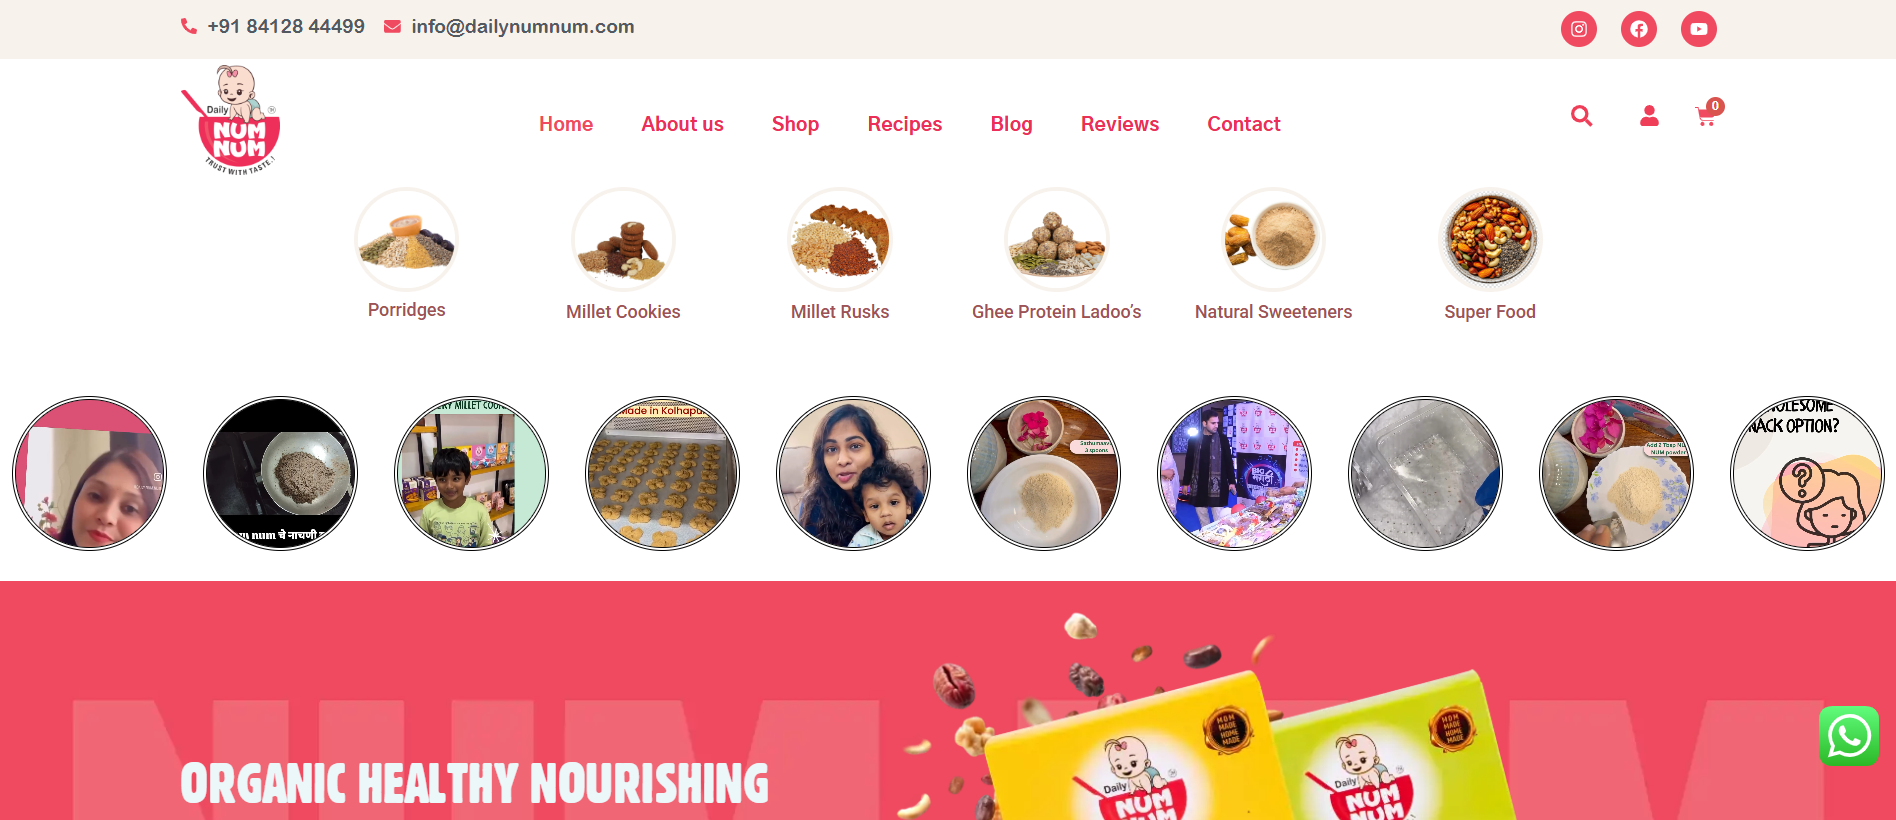
Task: Open the mother and baby story circle
Action: pyautogui.click(x=853, y=473)
